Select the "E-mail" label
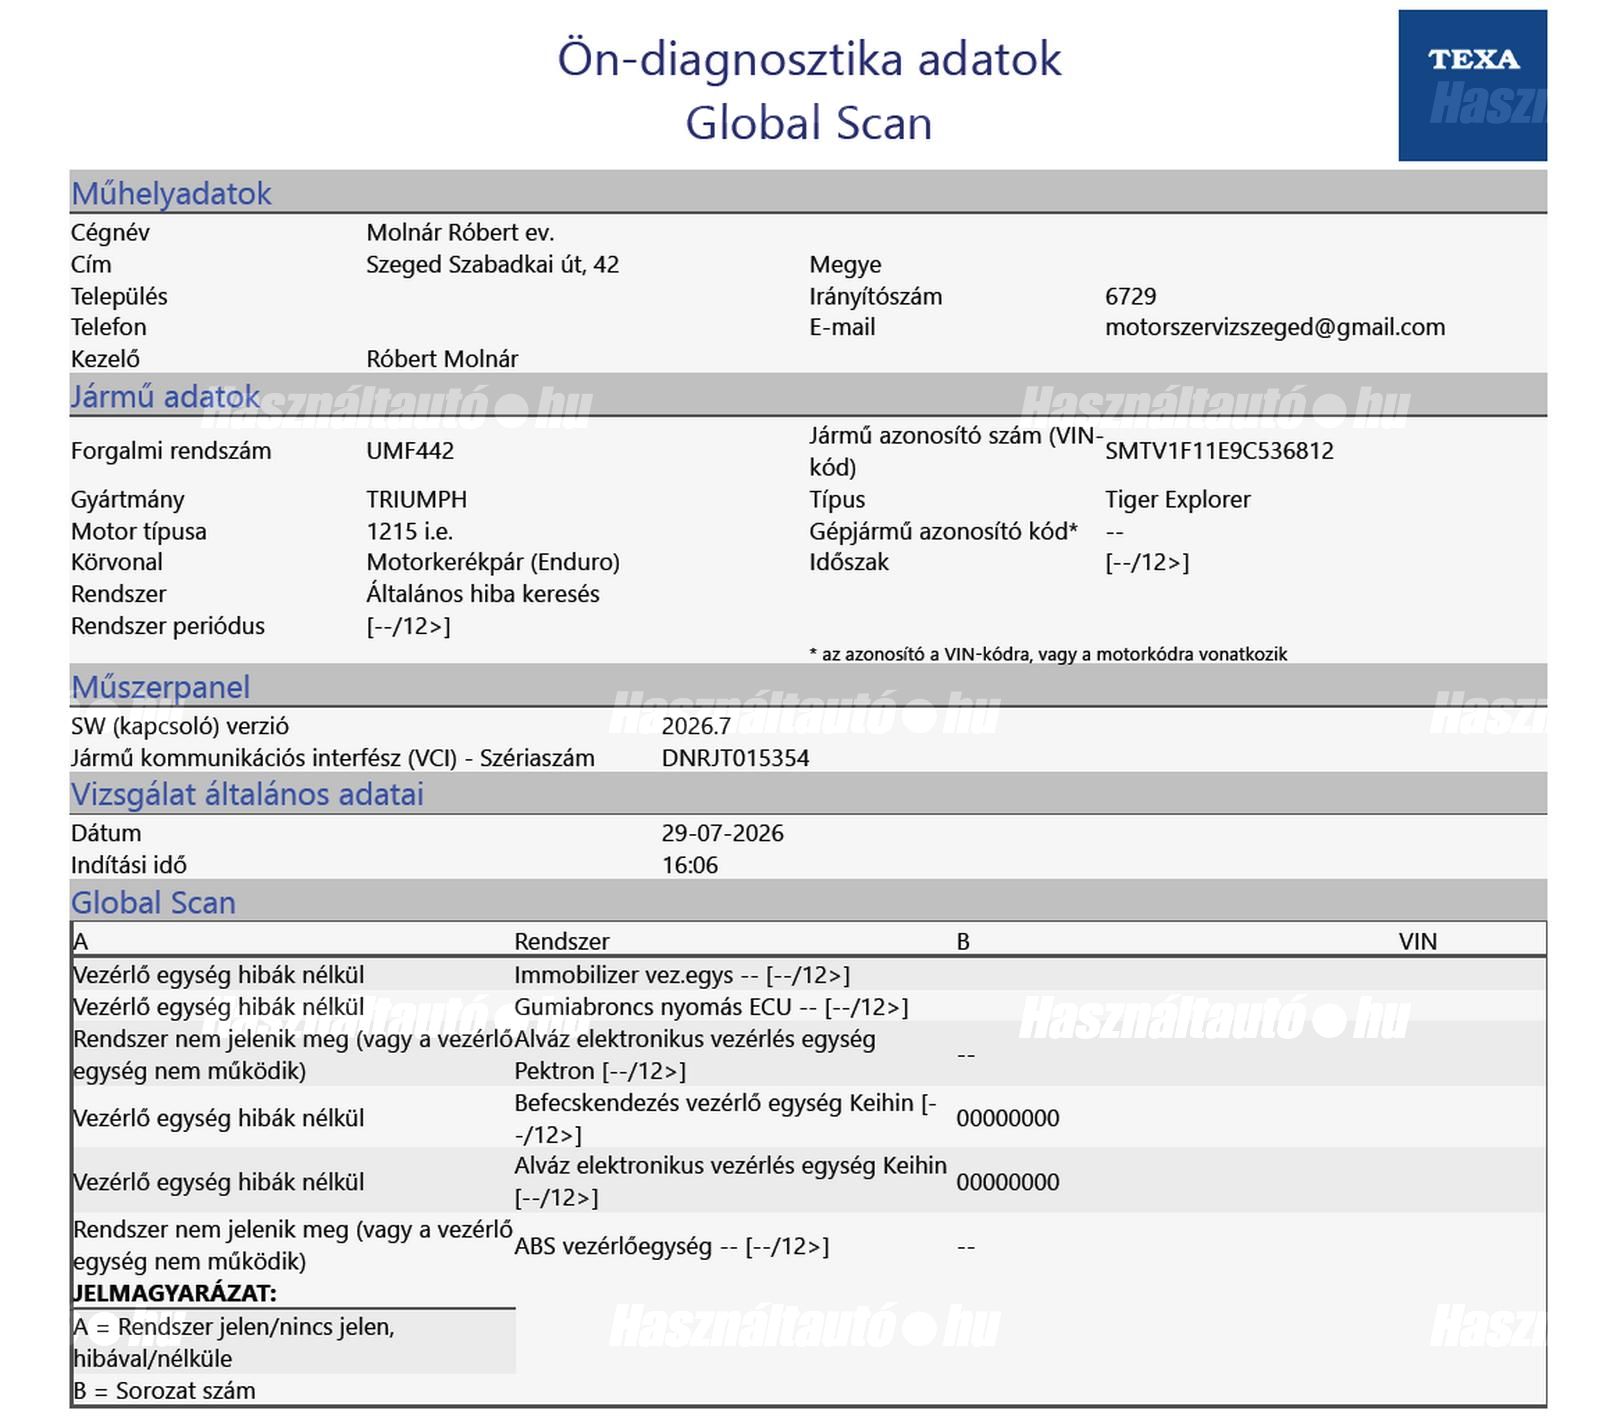The image size is (1617, 1428). pyautogui.click(x=842, y=327)
